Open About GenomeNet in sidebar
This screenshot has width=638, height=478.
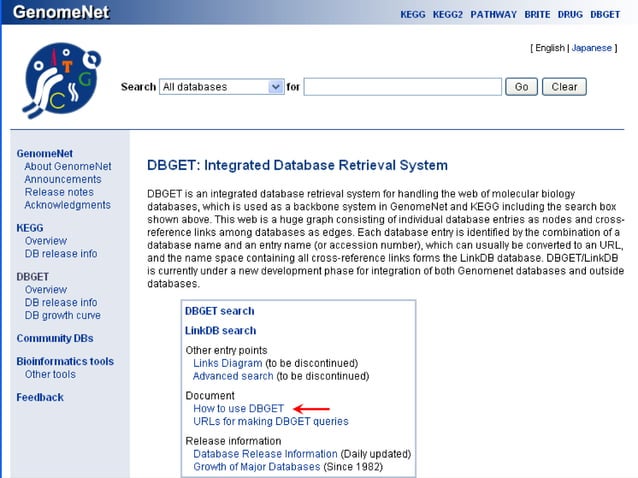68,166
